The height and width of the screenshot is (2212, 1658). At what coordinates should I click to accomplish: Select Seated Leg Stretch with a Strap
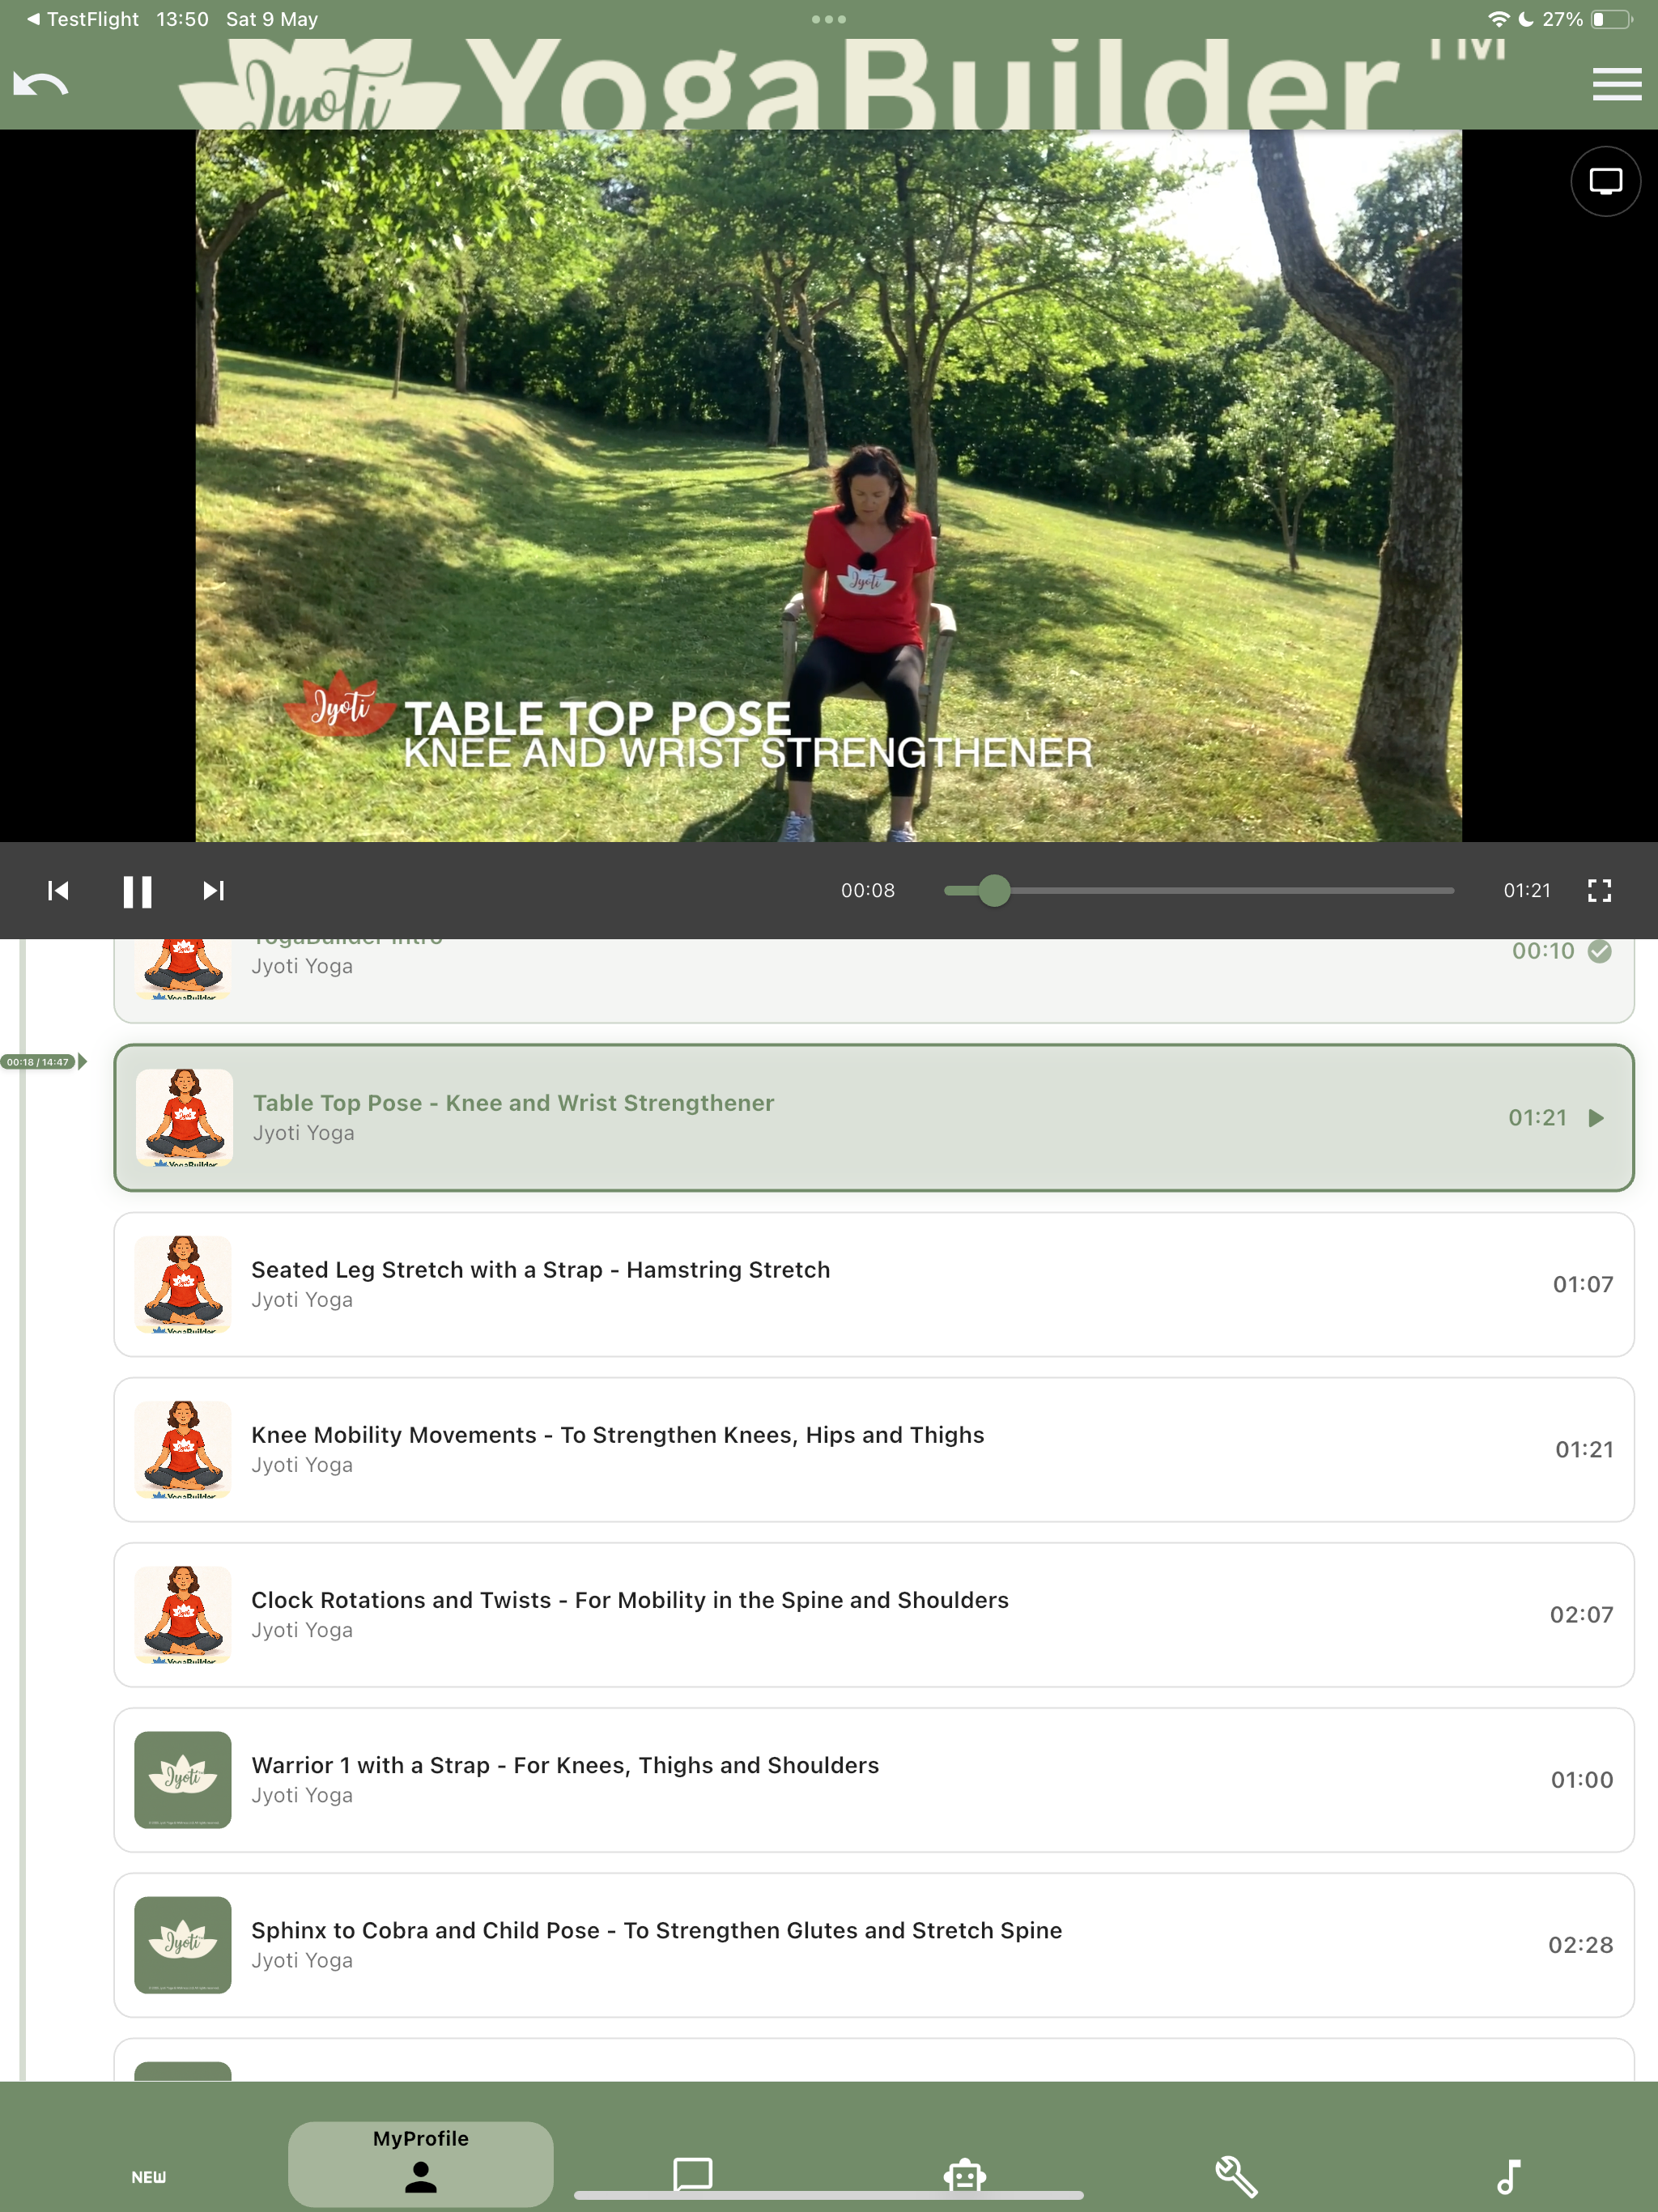click(x=874, y=1284)
